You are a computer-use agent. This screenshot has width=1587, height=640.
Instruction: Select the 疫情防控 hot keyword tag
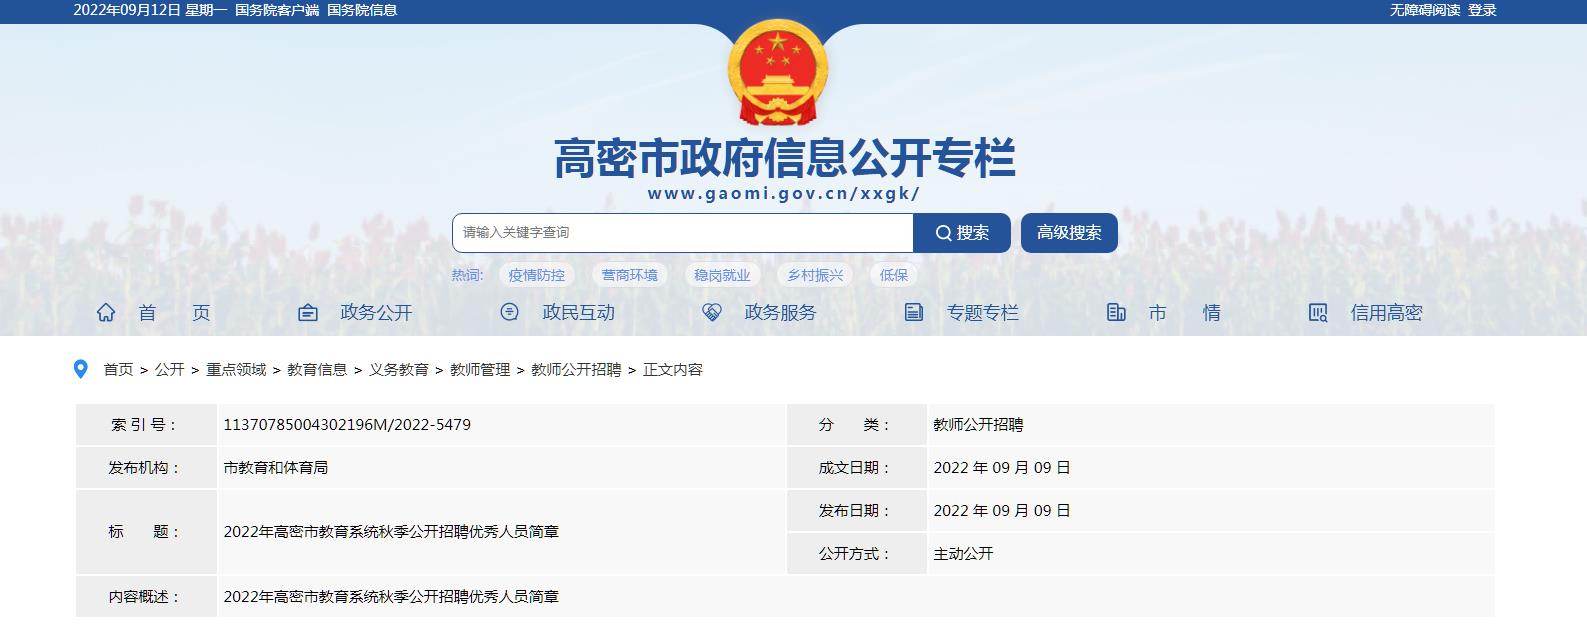(536, 275)
